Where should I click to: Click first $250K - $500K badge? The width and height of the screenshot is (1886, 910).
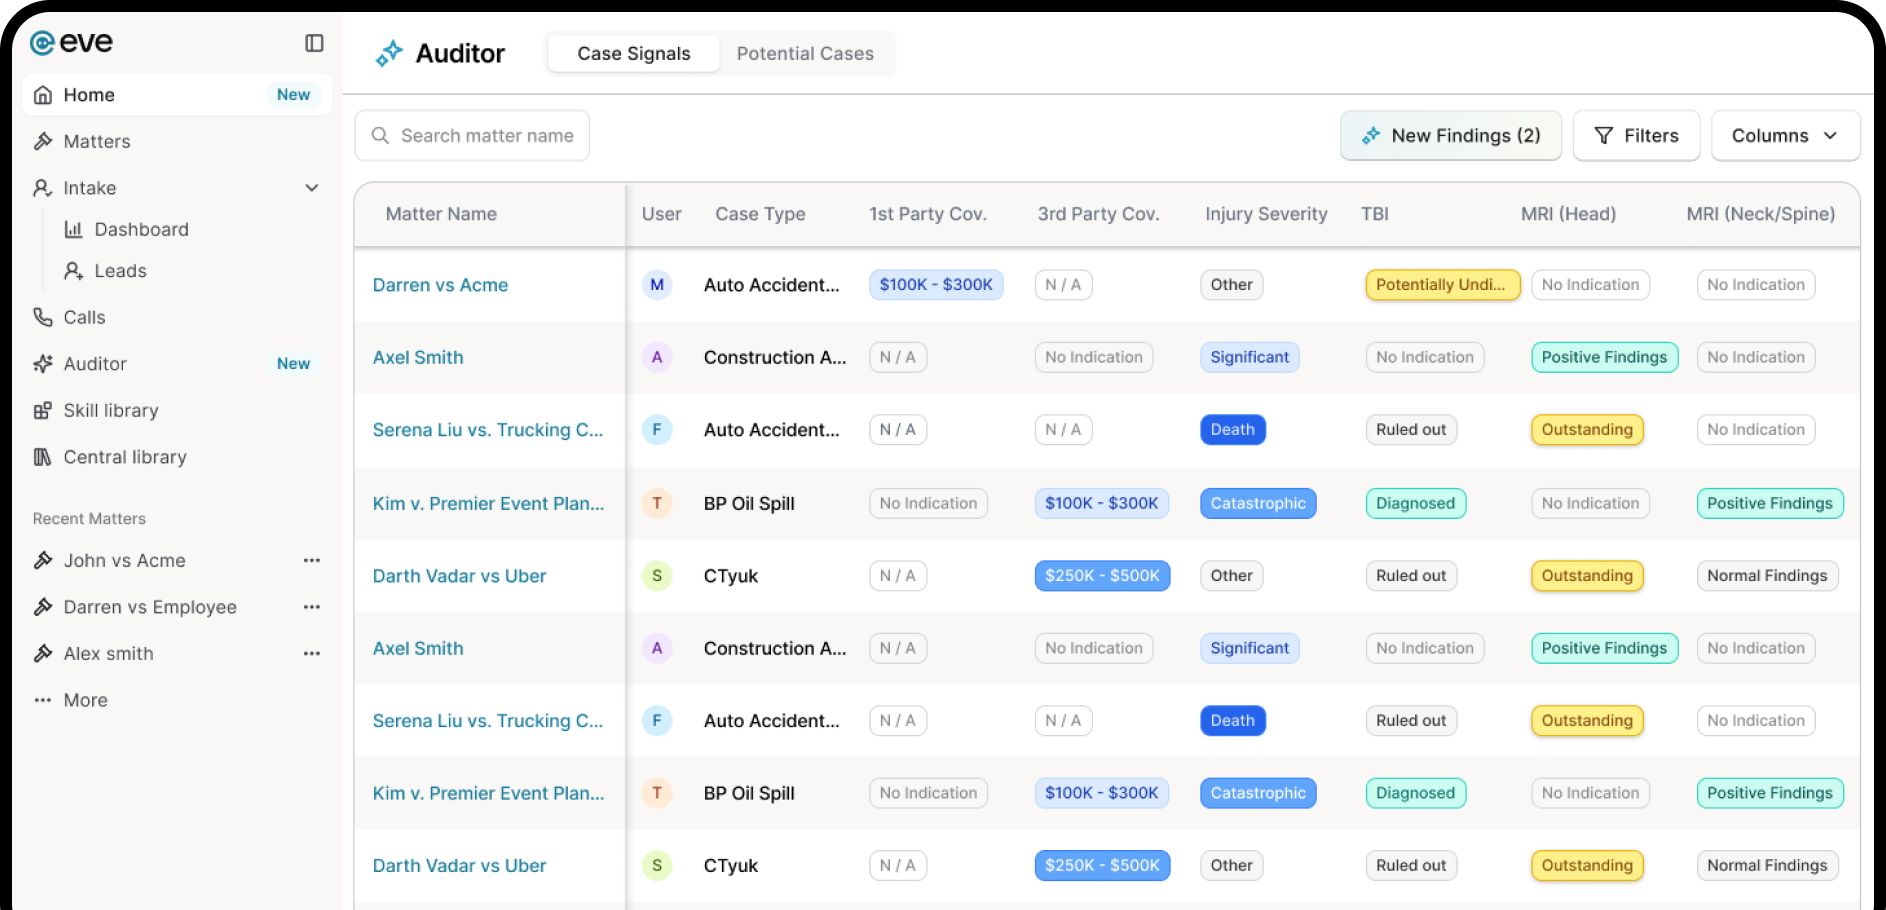[x=1102, y=576]
